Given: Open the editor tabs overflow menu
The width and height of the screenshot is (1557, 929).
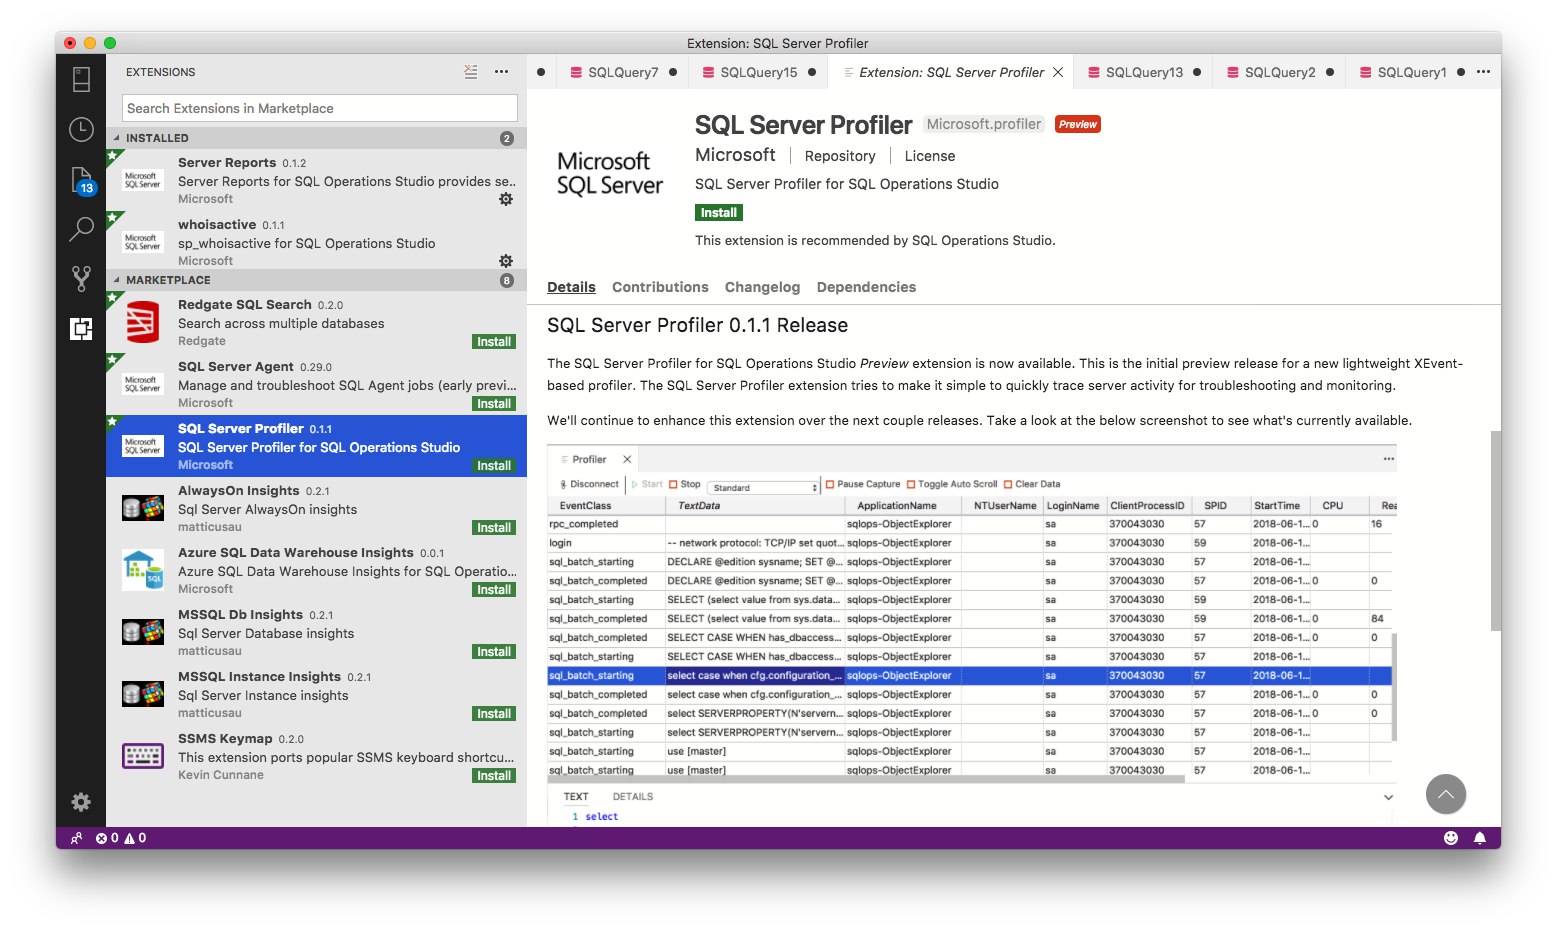Looking at the screenshot, I should click(1483, 72).
